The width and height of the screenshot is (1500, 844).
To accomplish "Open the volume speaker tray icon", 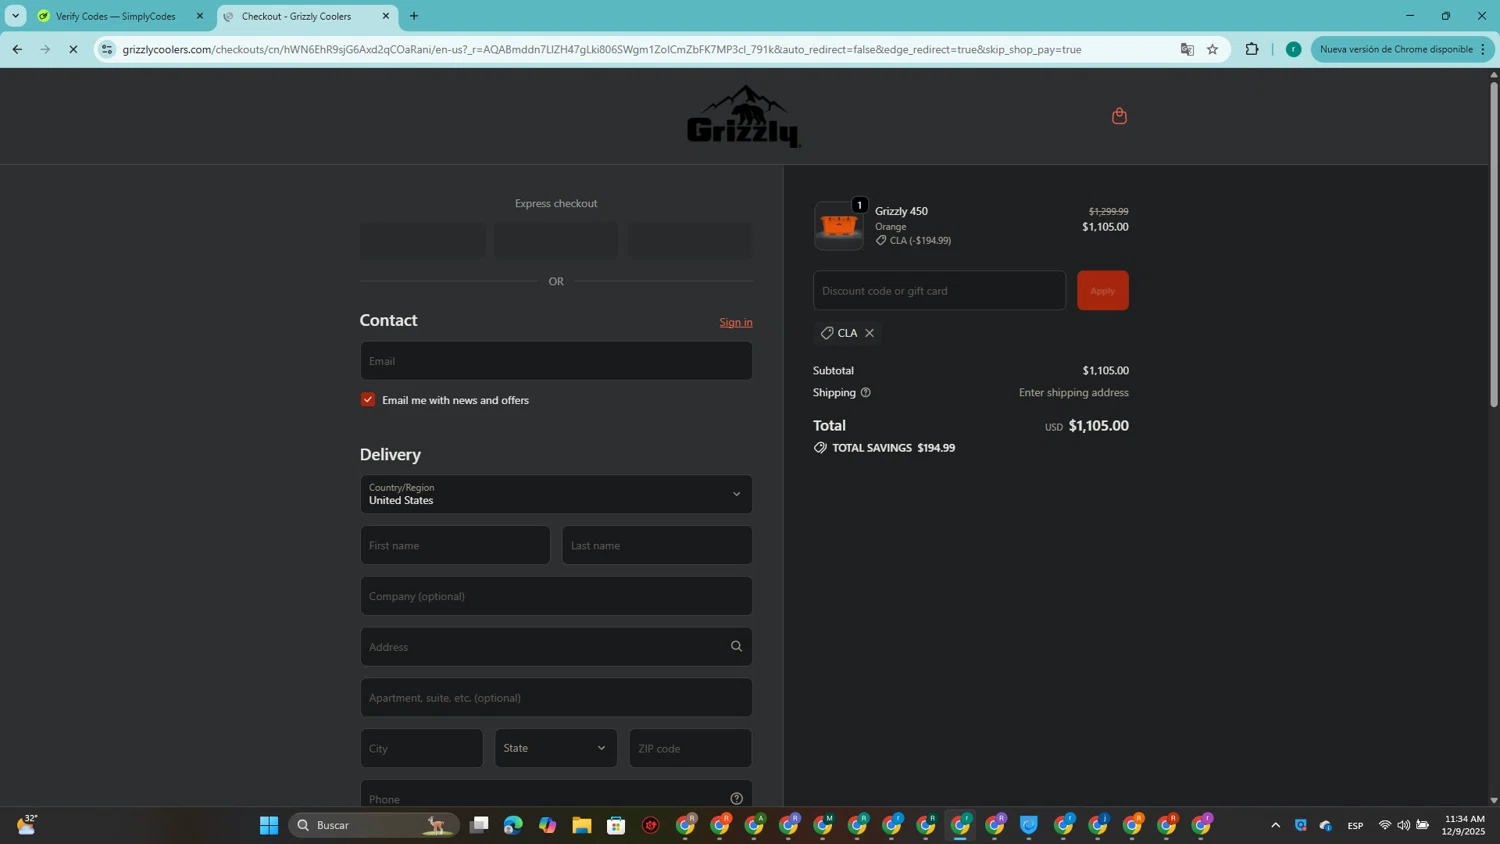I will tap(1403, 825).
